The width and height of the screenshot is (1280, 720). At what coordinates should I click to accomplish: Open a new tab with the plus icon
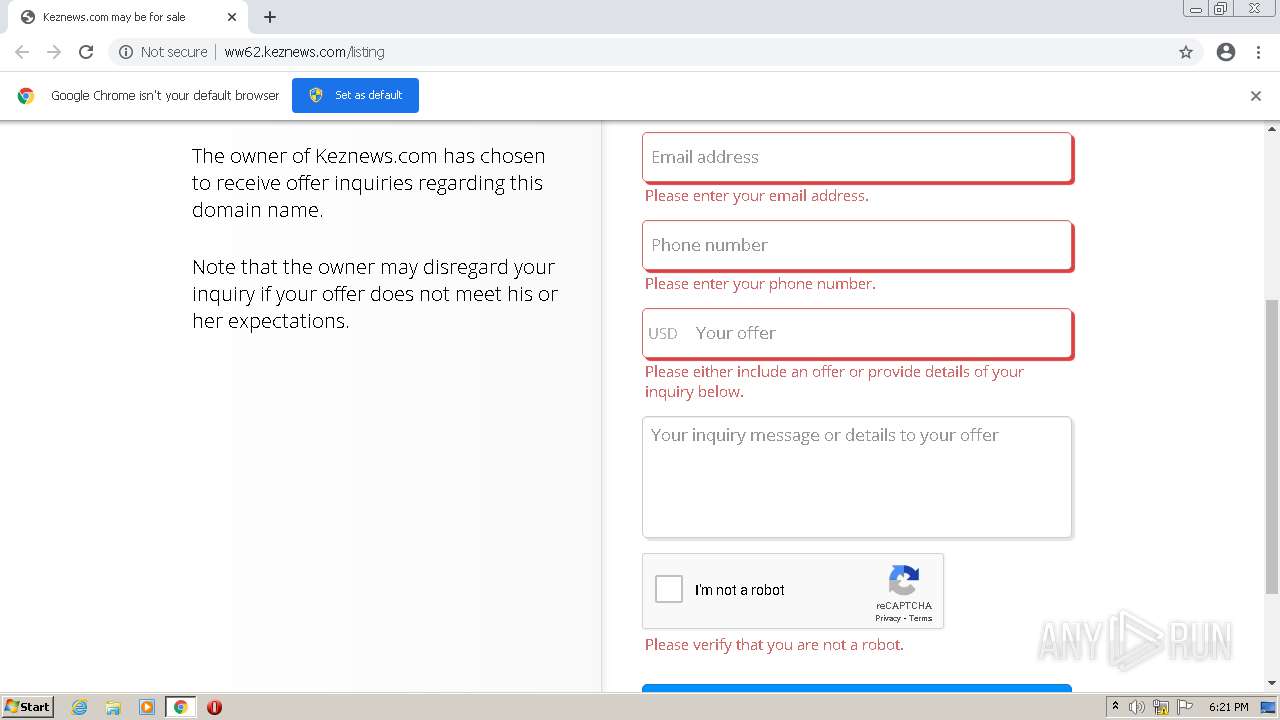[x=270, y=17]
